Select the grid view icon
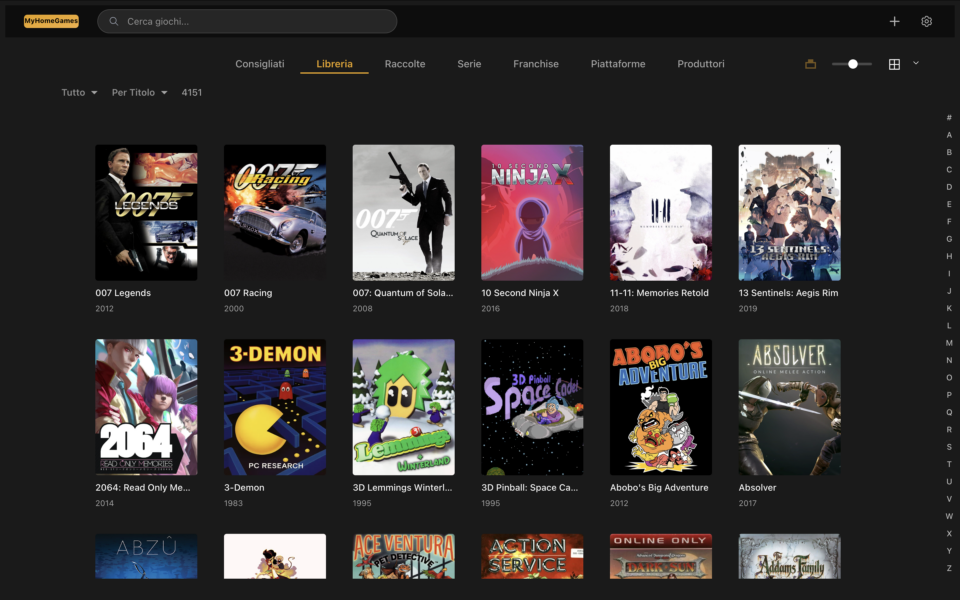 (894, 64)
